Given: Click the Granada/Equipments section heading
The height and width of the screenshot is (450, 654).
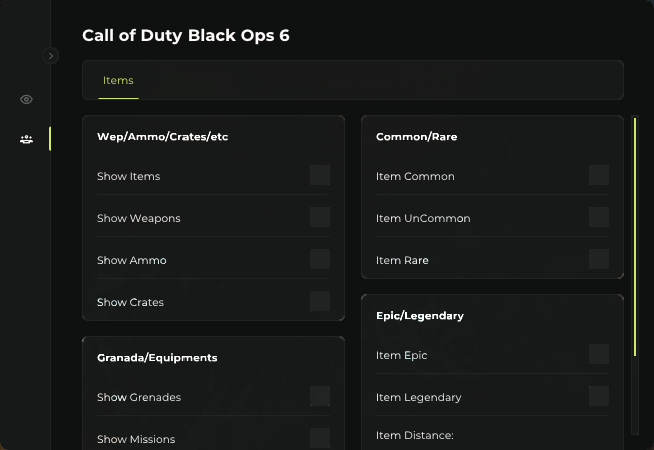Looking at the screenshot, I should pos(157,358).
